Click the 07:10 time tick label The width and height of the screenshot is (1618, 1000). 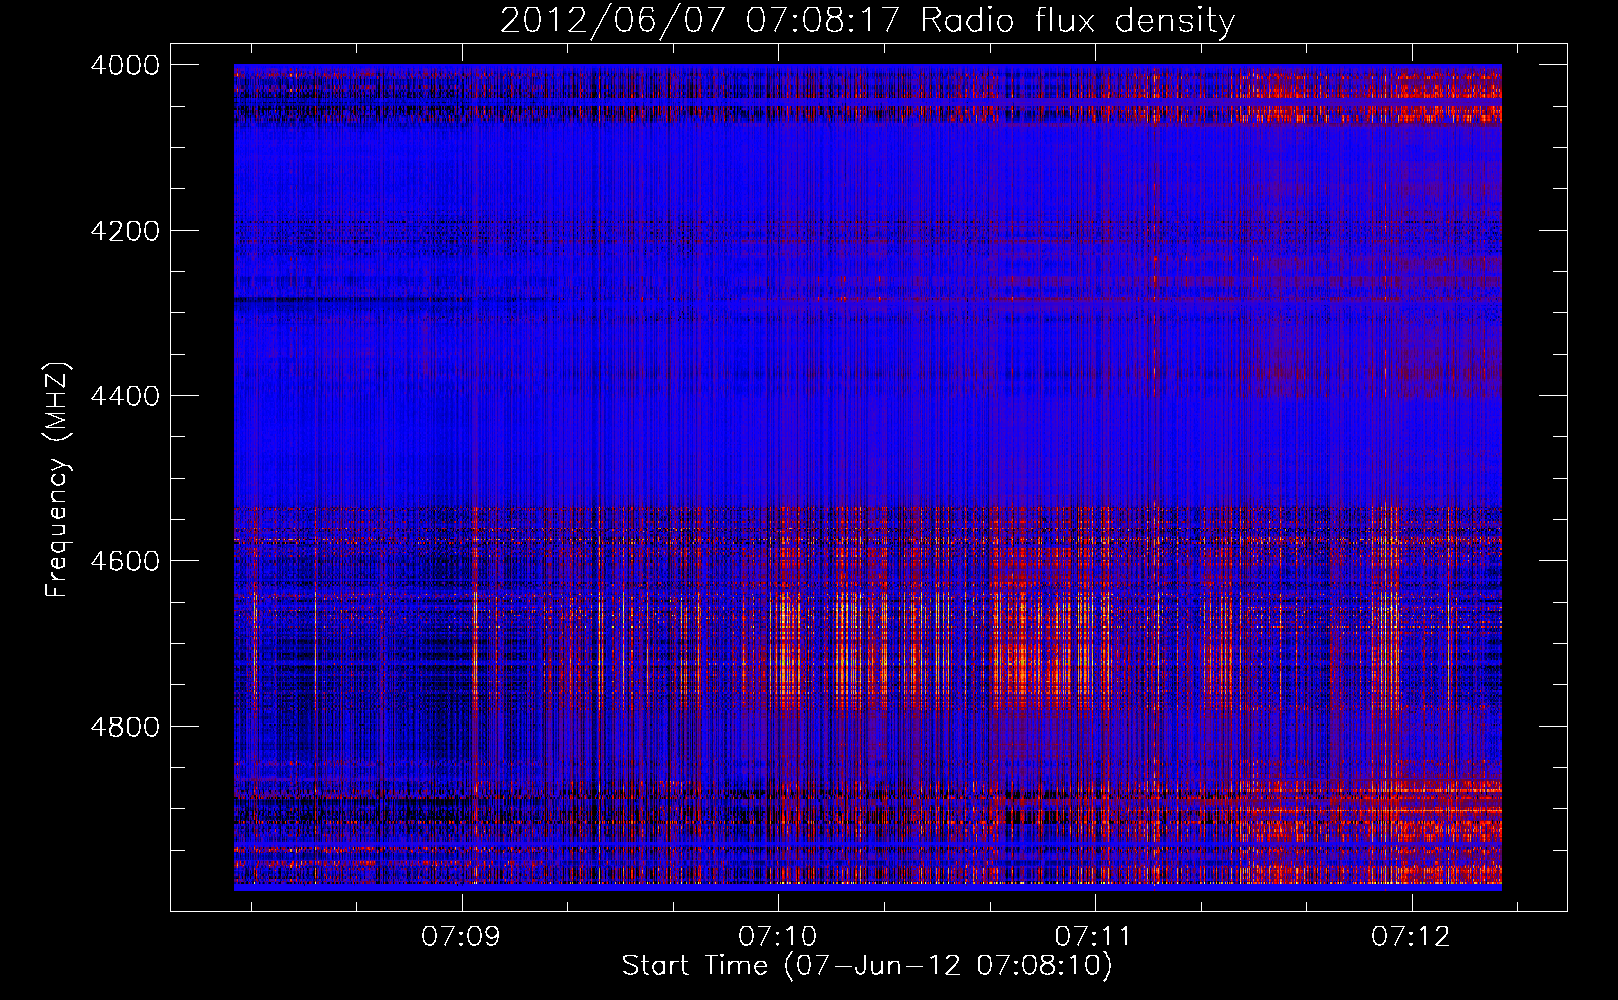tap(778, 937)
